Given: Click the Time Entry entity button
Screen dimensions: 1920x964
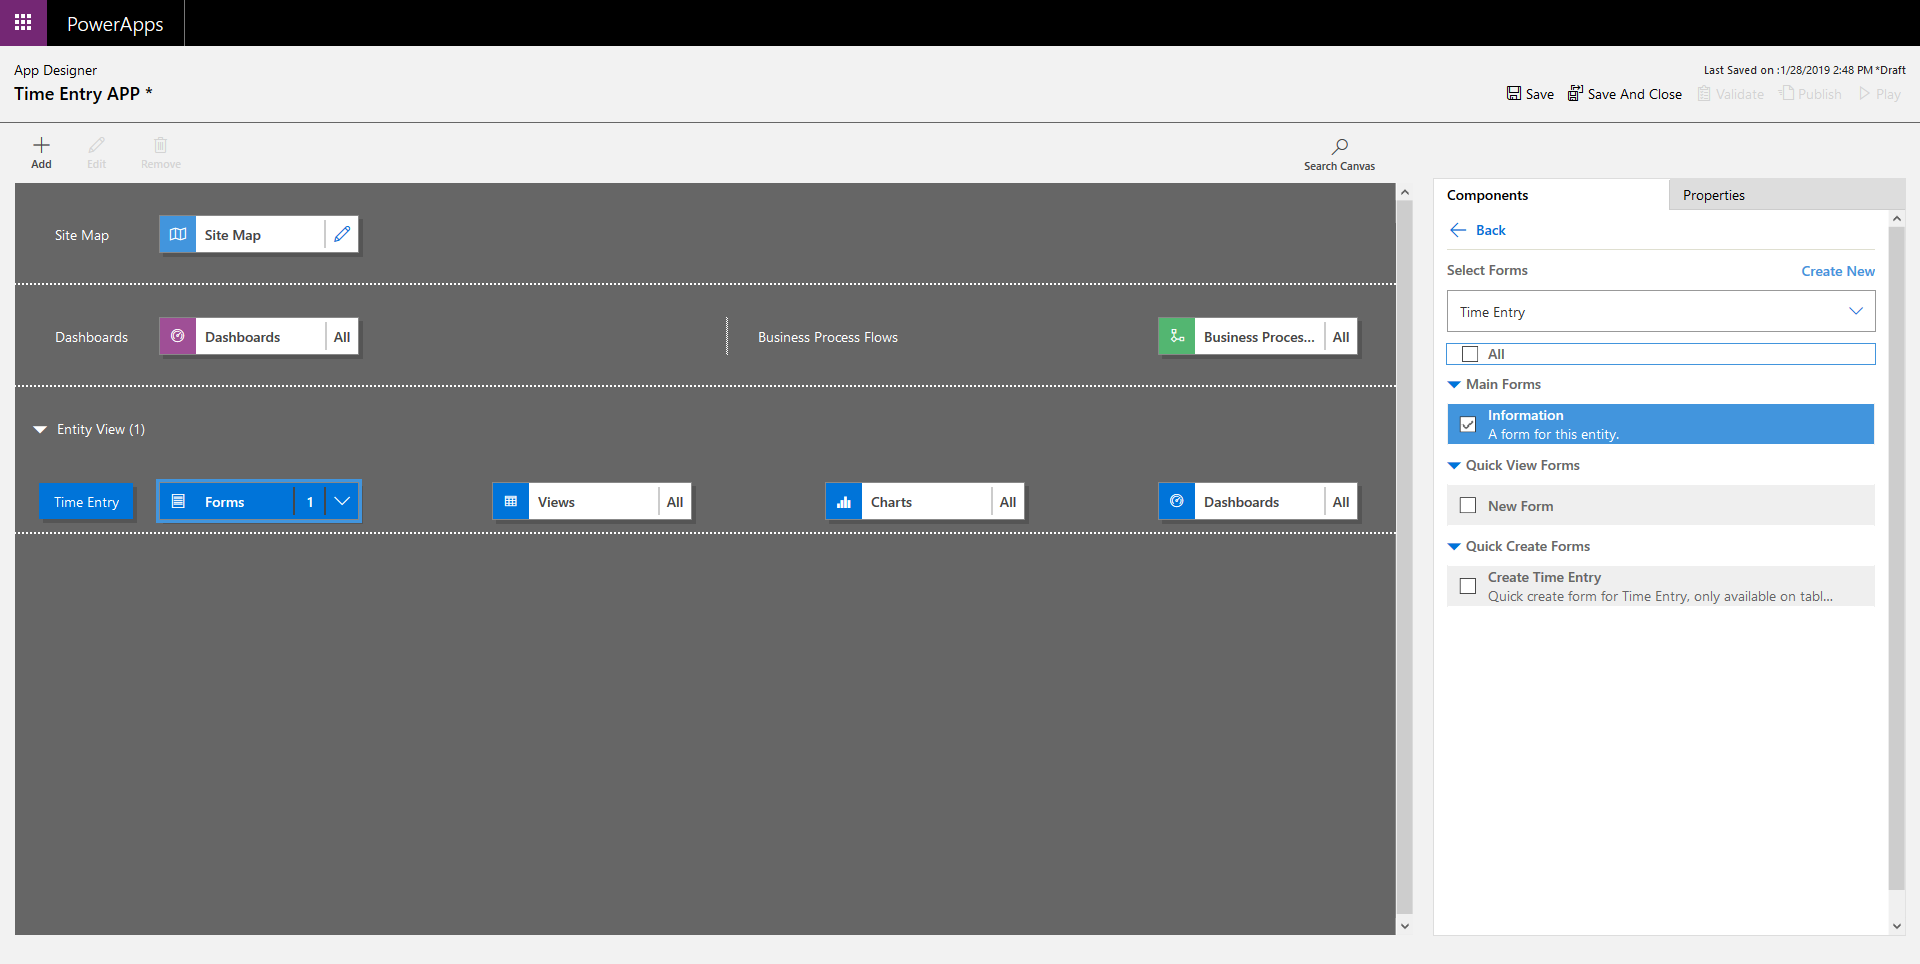Looking at the screenshot, I should tap(87, 502).
